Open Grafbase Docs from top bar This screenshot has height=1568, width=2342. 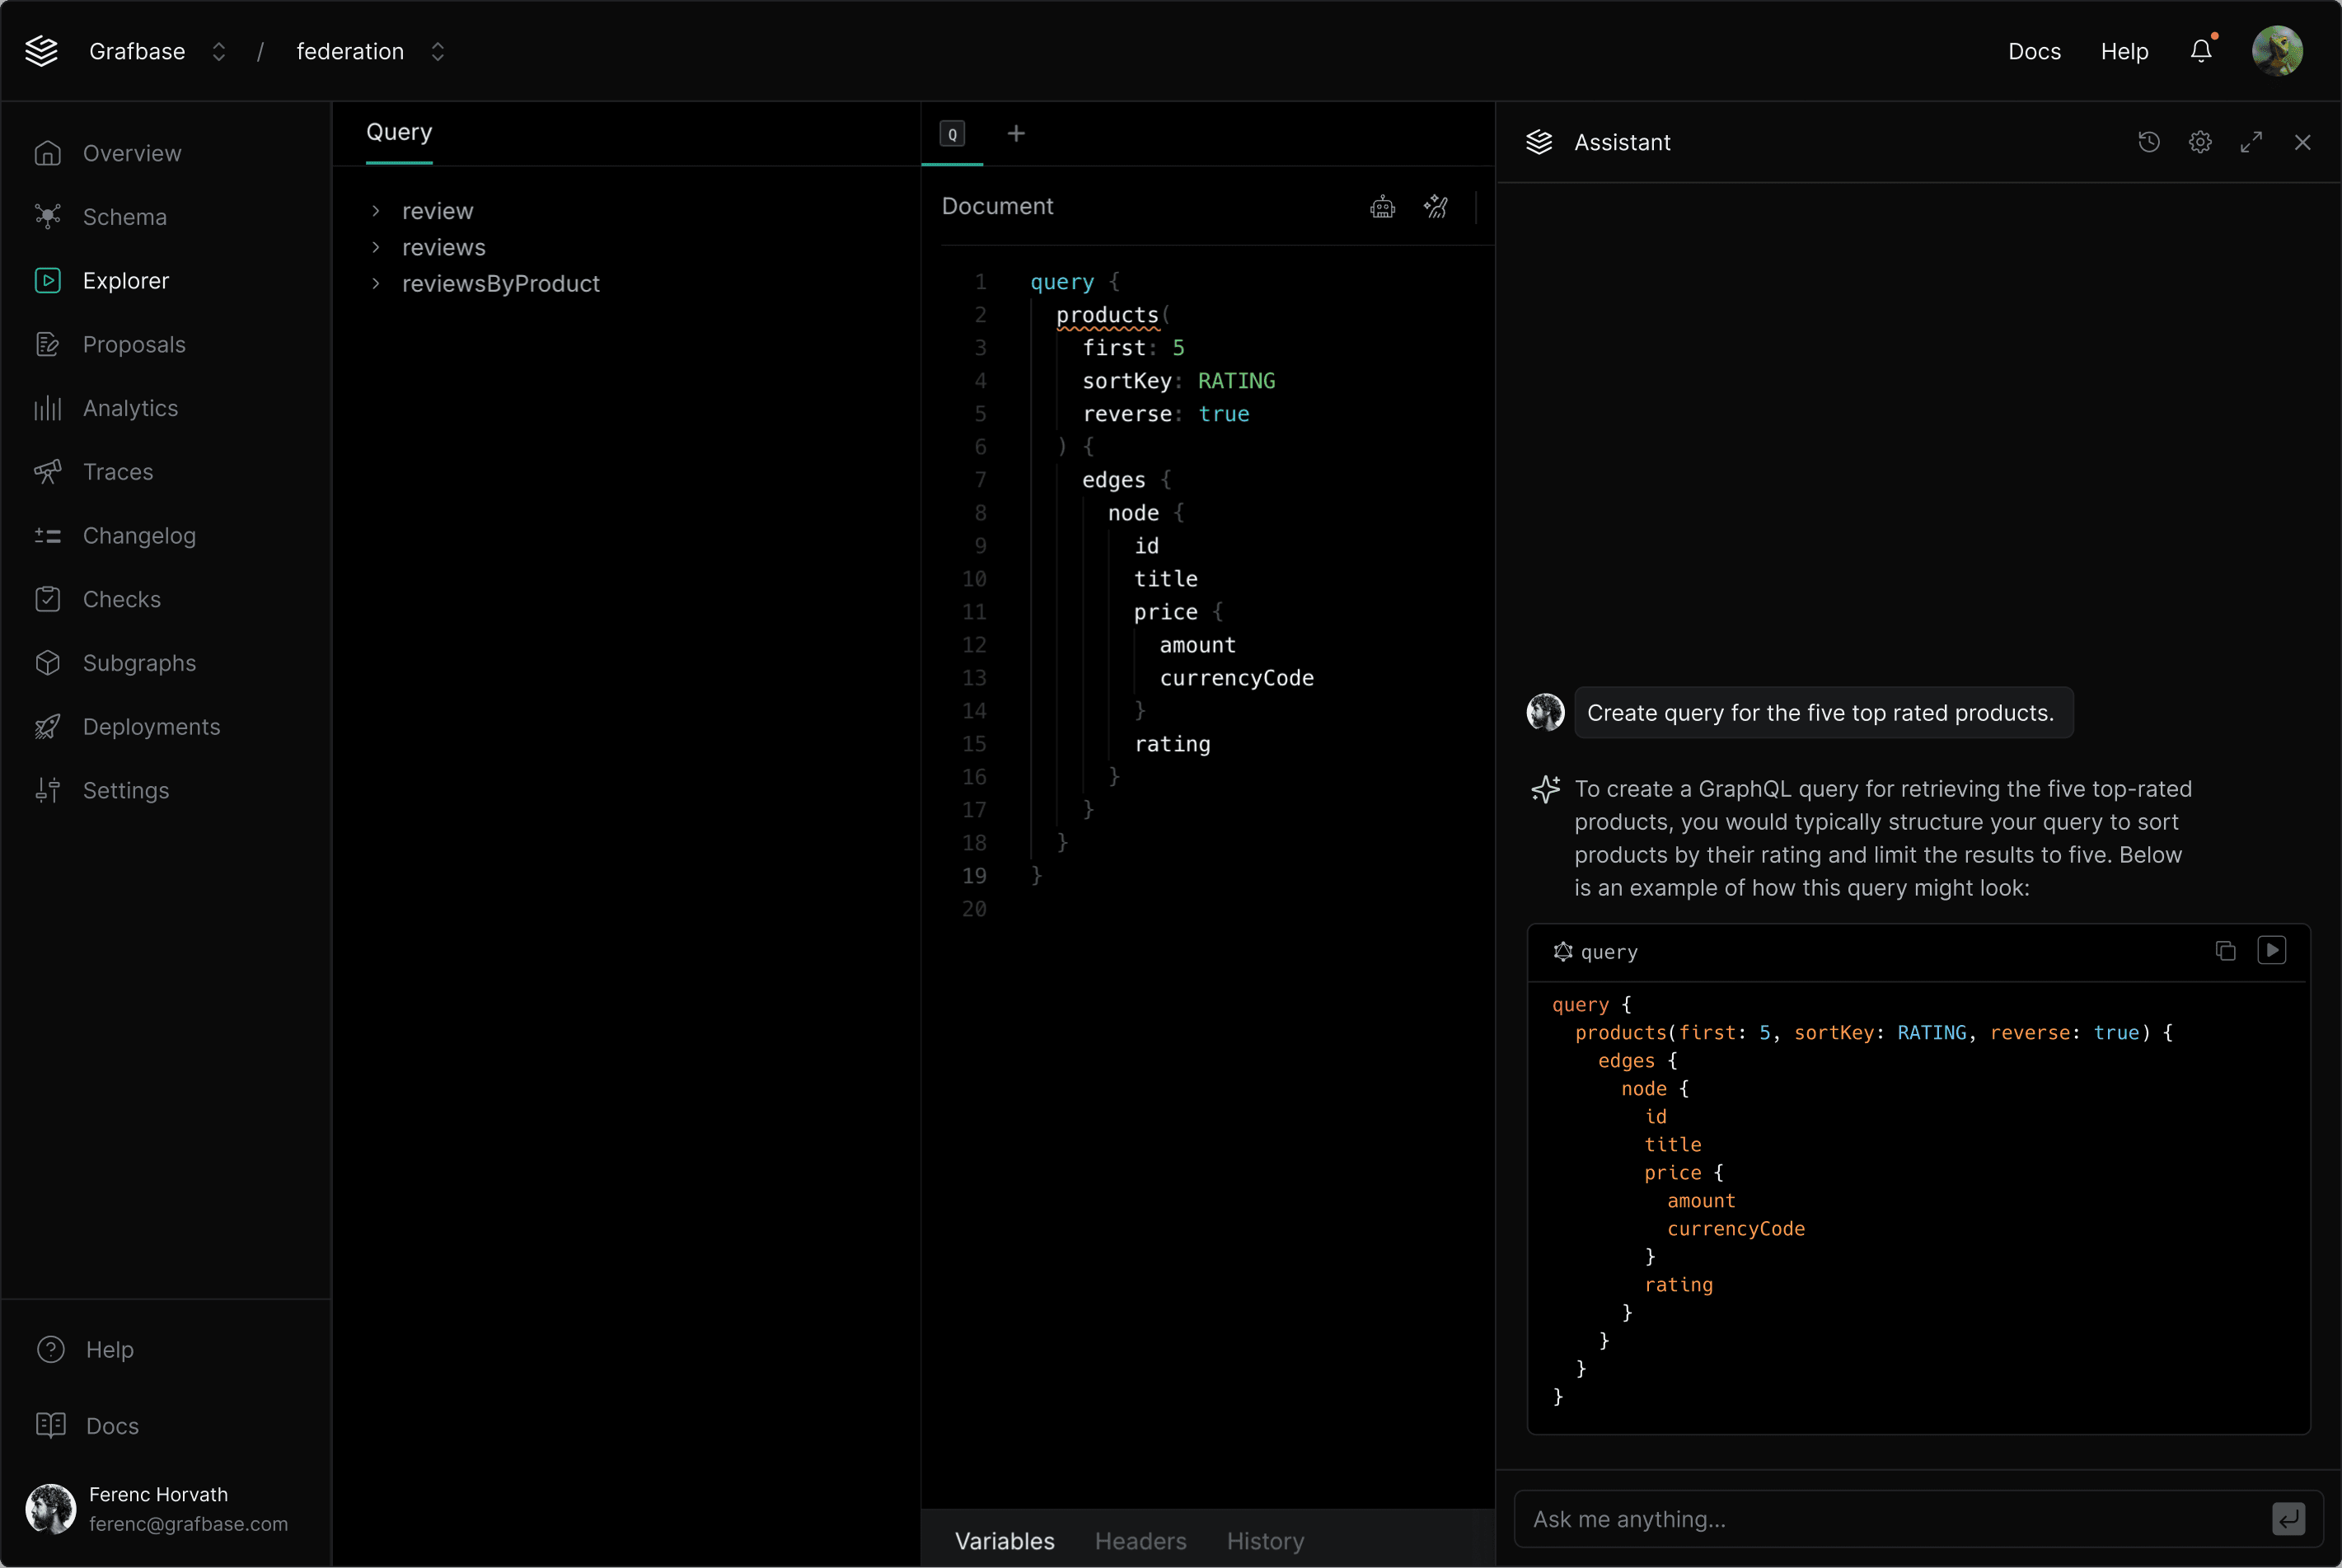coord(2033,51)
